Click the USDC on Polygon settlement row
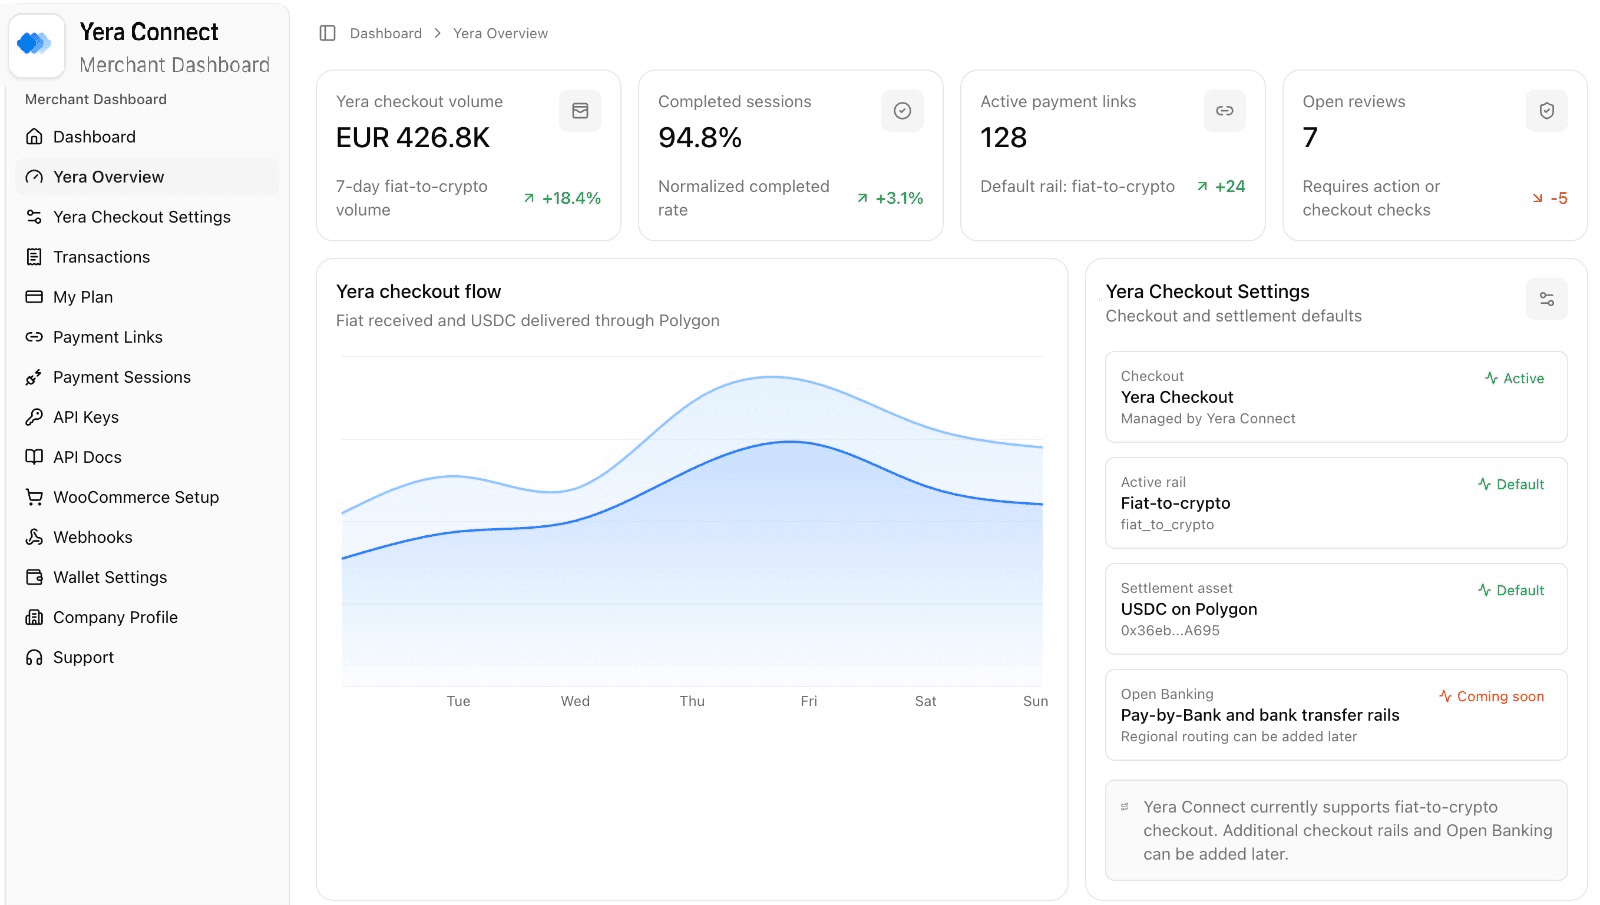The image size is (1600, 905). pos(1336,609)
